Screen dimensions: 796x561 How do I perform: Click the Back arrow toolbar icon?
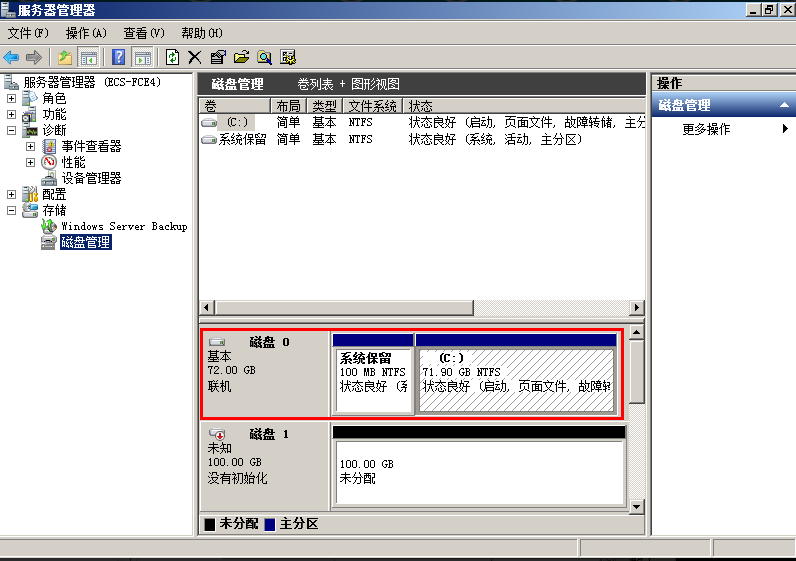(x=12, y=58)
